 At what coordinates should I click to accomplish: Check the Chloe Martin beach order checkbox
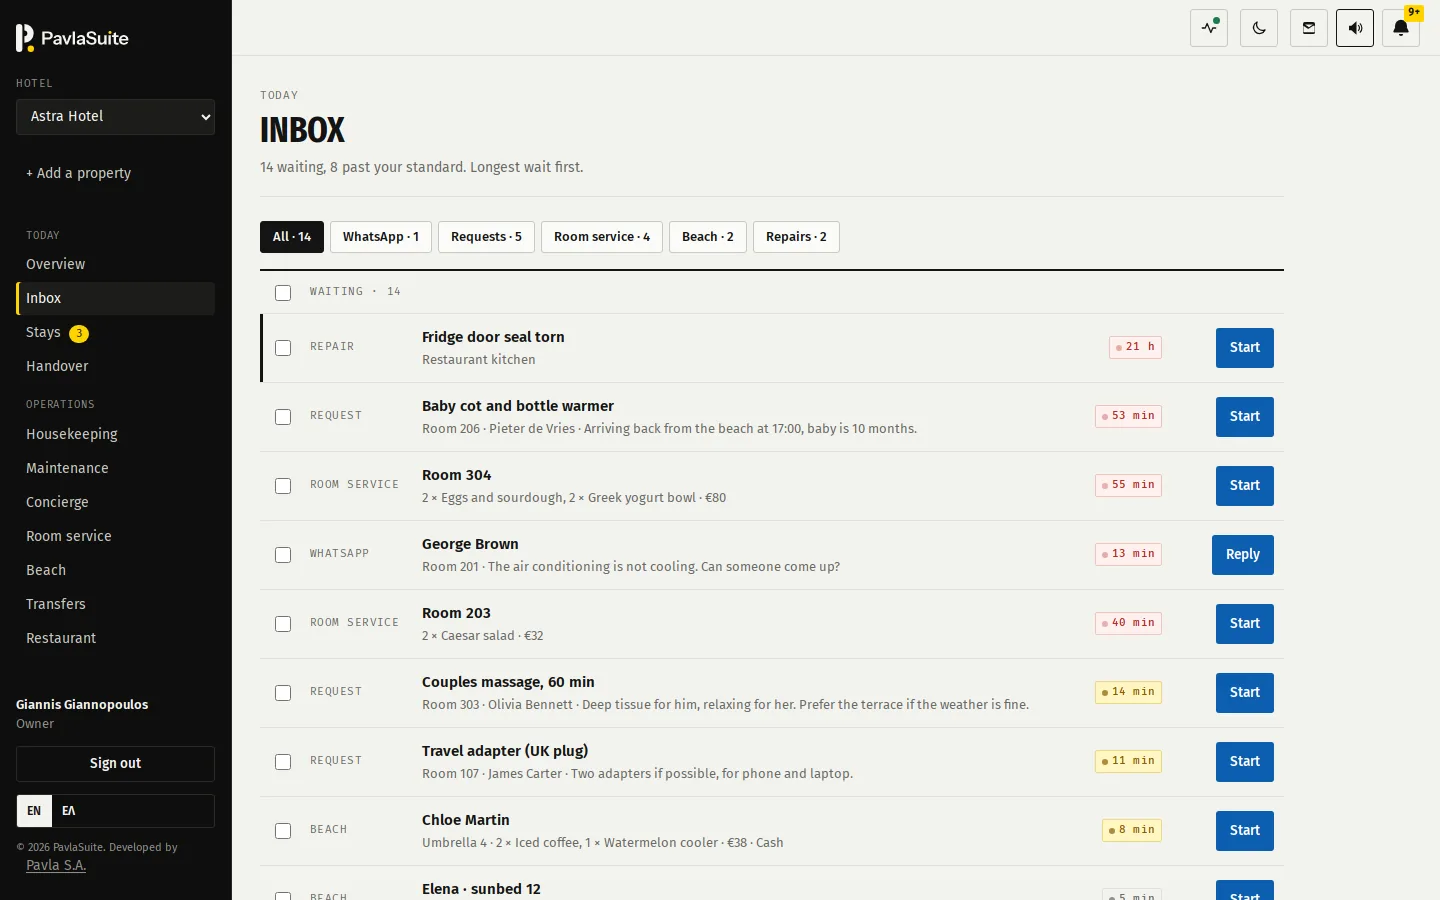(x=283, y=831)
